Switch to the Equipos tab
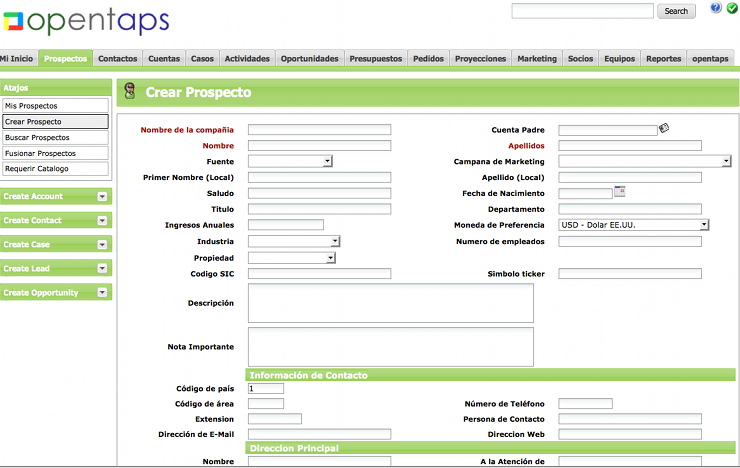The height and width of the screenshot is (468, 740). click(x=620, y=59)
